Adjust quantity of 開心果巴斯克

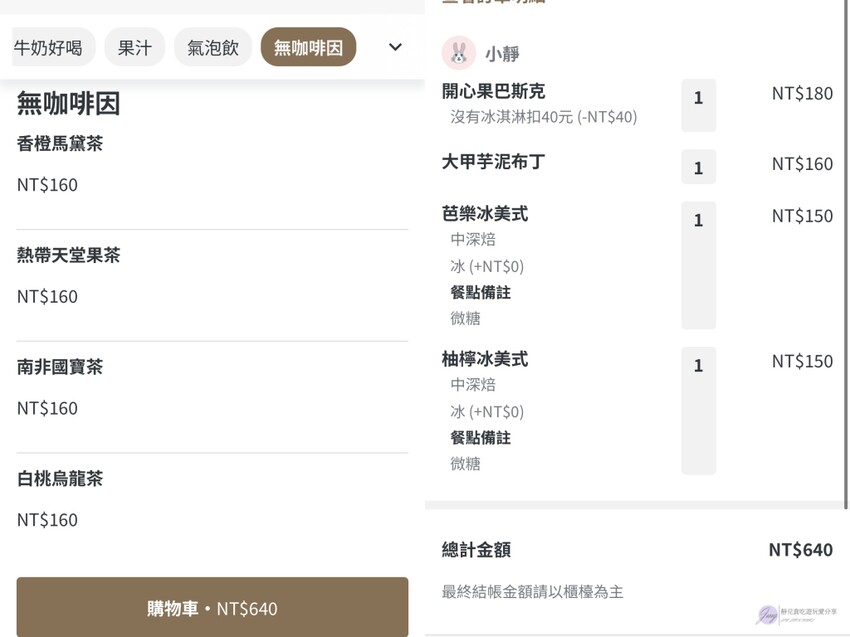[x=697, y=104]
